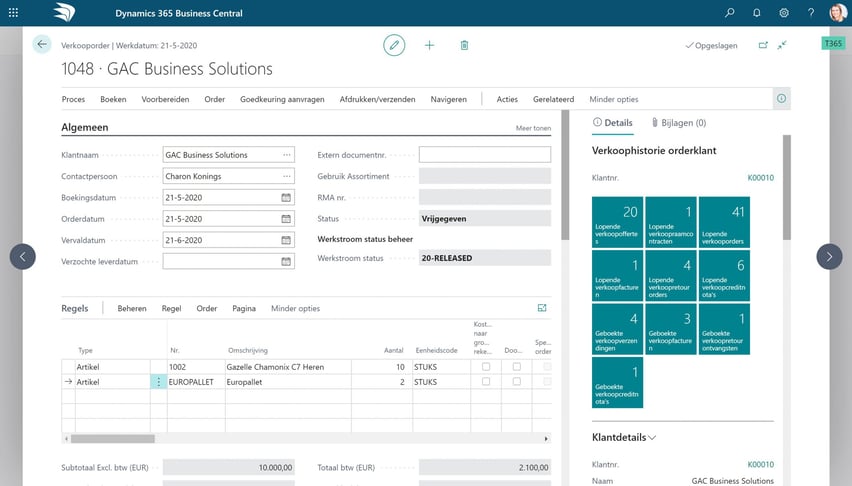The height and width of the screenshot is (486, 852).
Task: Open the Order menu in the header action bar
Action: 215,99
